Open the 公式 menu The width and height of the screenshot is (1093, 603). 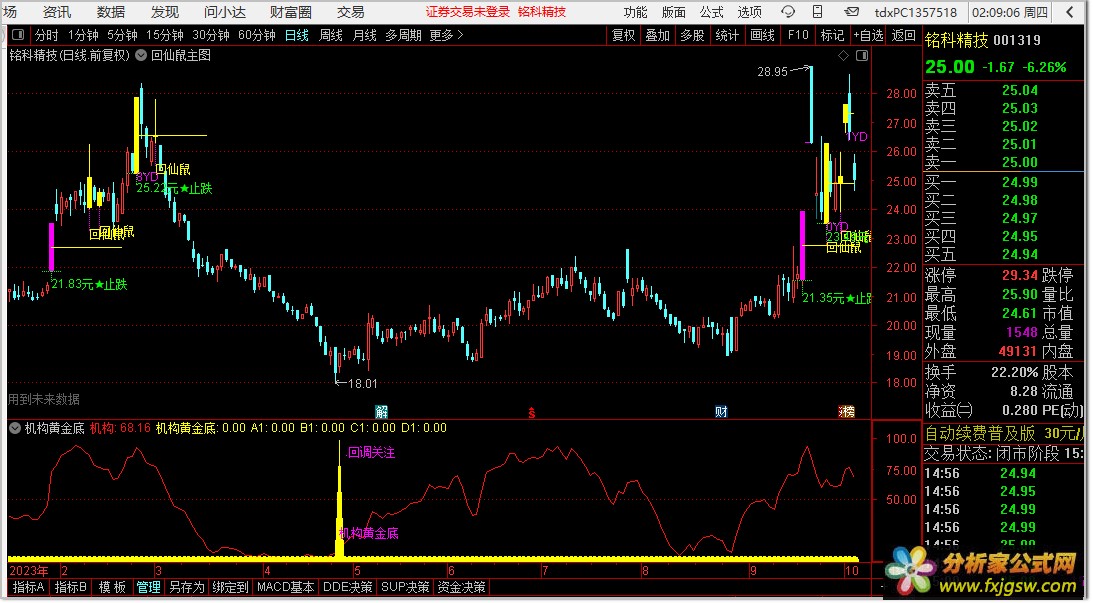coord(711,12)
